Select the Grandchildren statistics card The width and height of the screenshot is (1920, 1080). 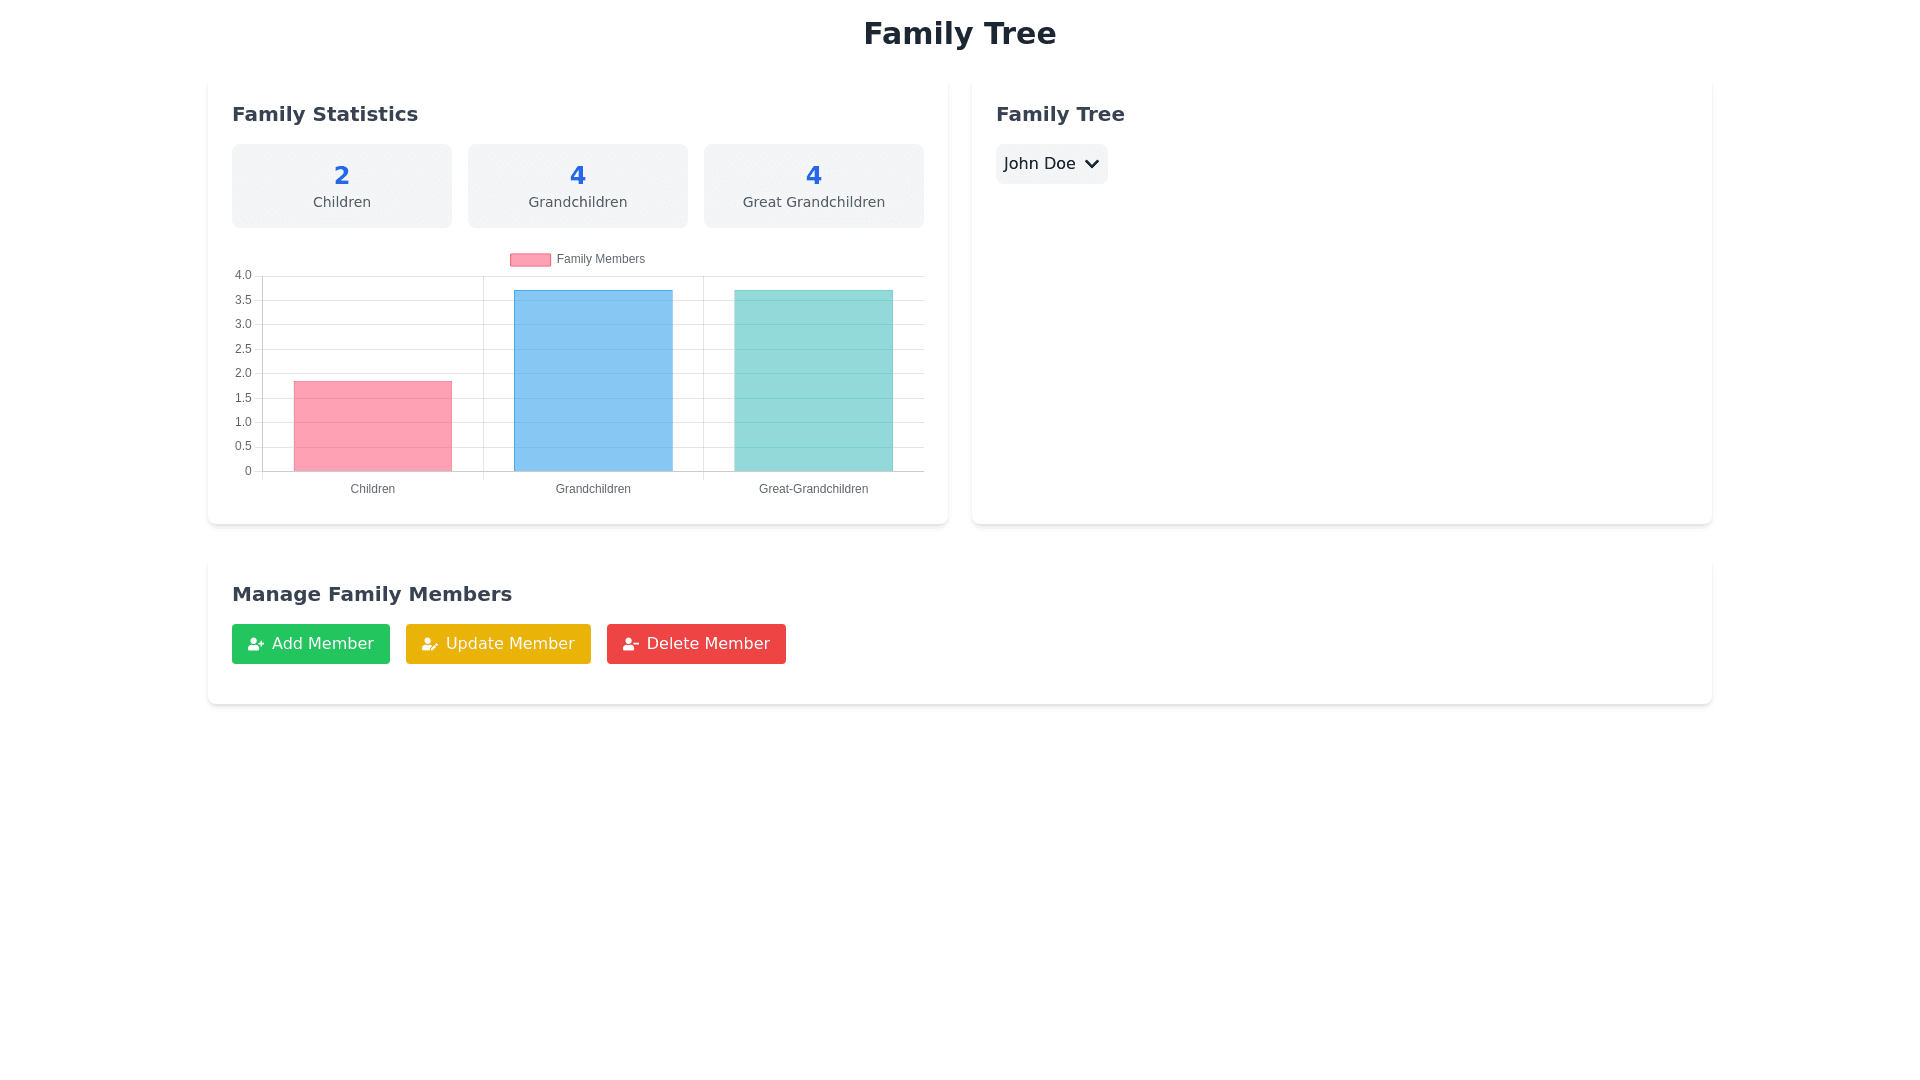coord(578,186)
